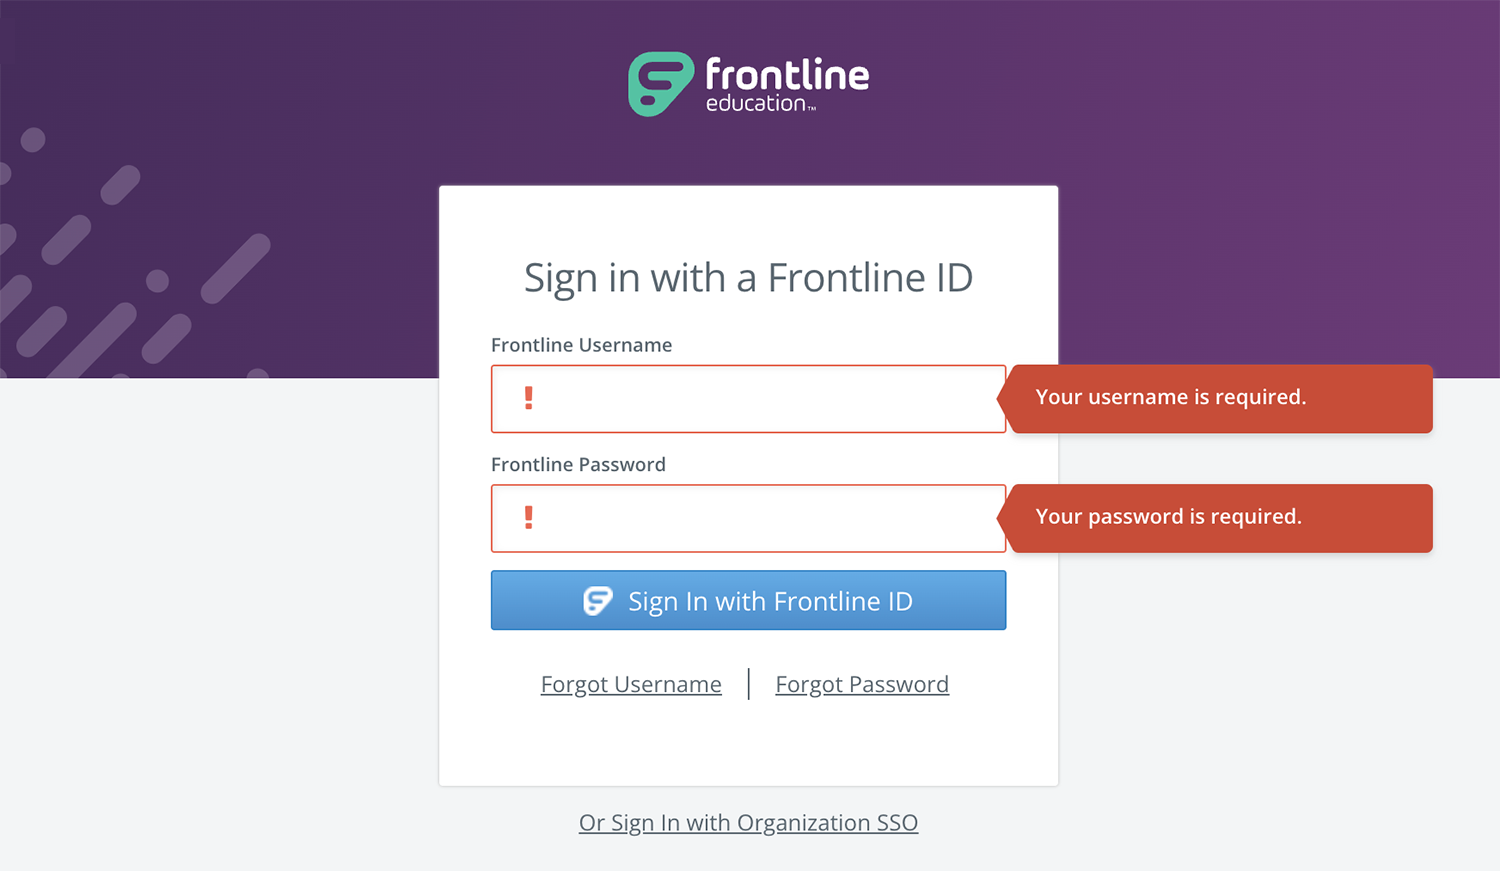1500x871 pixels.
Task: Open the Forgot Username link
Action: [631, 684]
